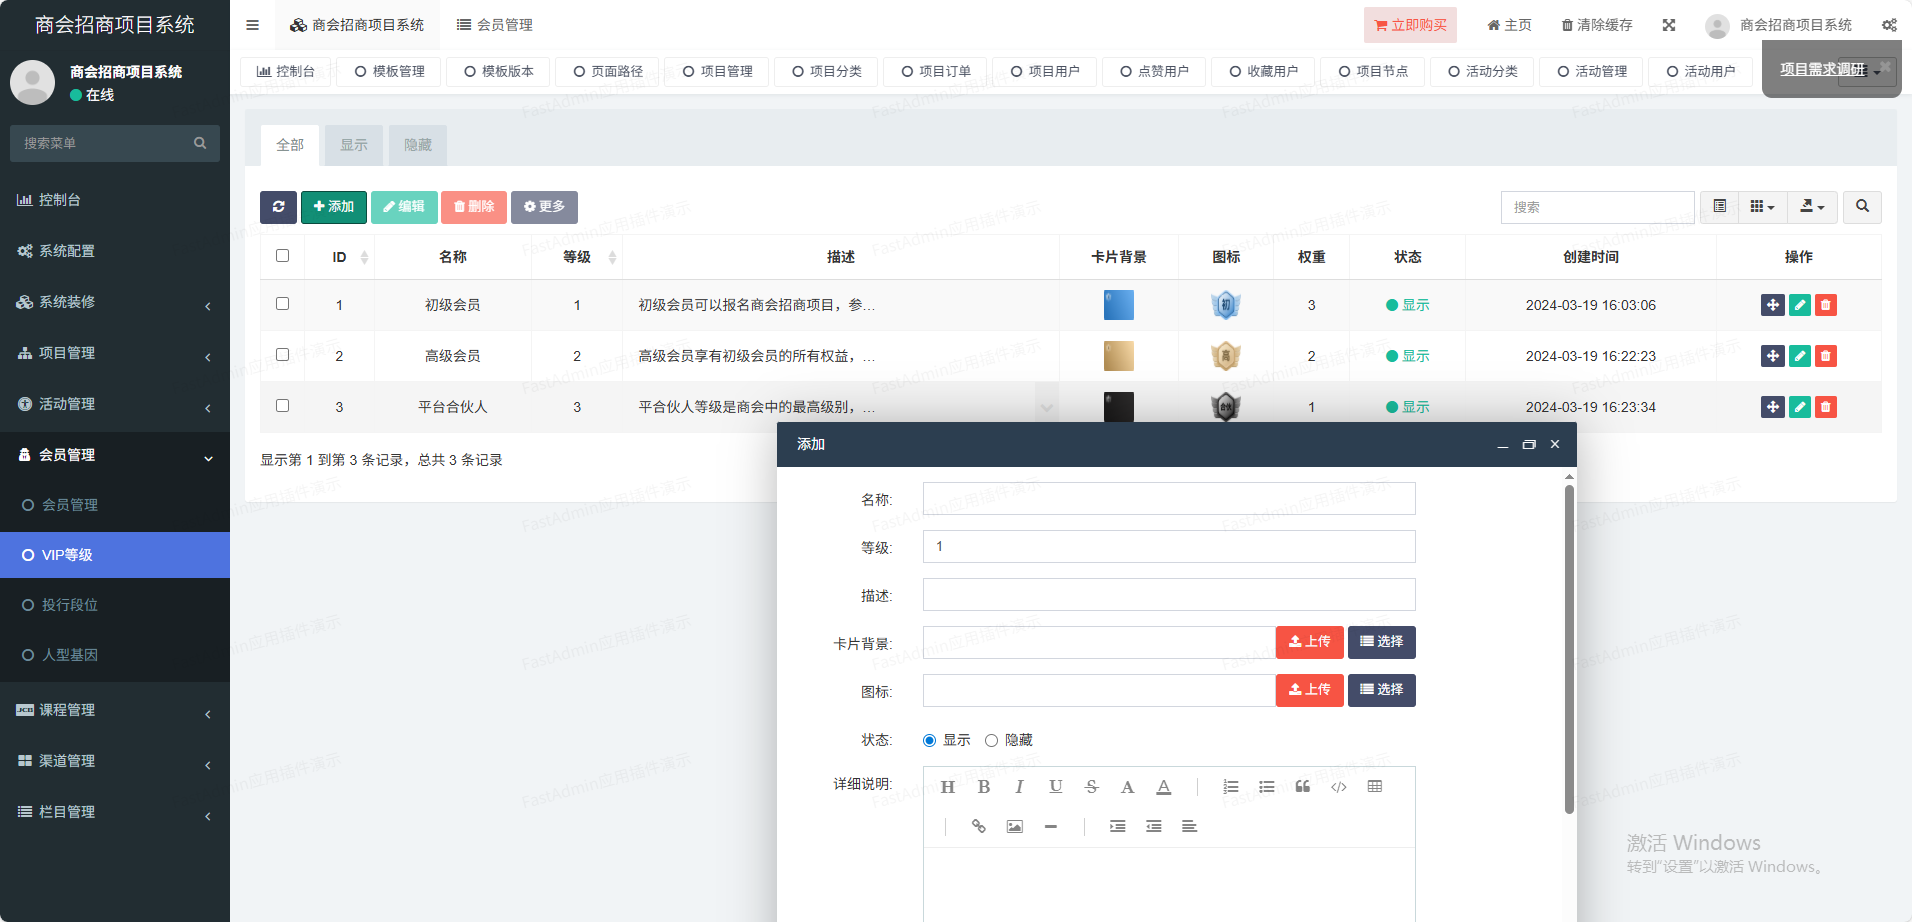Screen dimensions: 1912x922
Task: Click the green edit icon for 初级会员 row
Action: point(1799,305)
